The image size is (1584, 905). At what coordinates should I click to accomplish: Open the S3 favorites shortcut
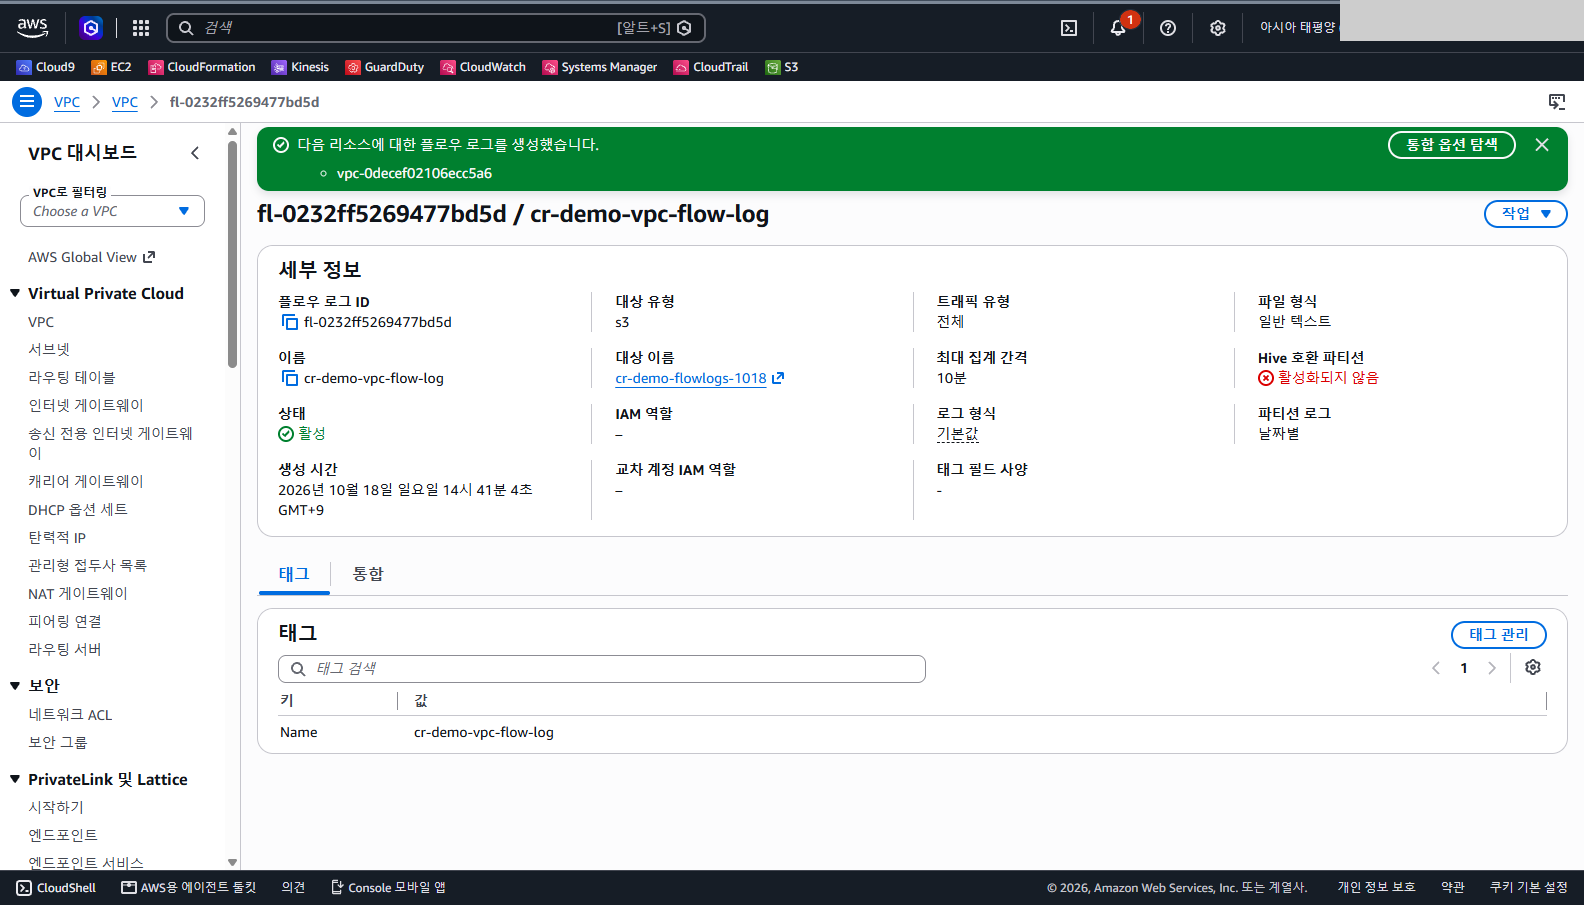[782, 67]
